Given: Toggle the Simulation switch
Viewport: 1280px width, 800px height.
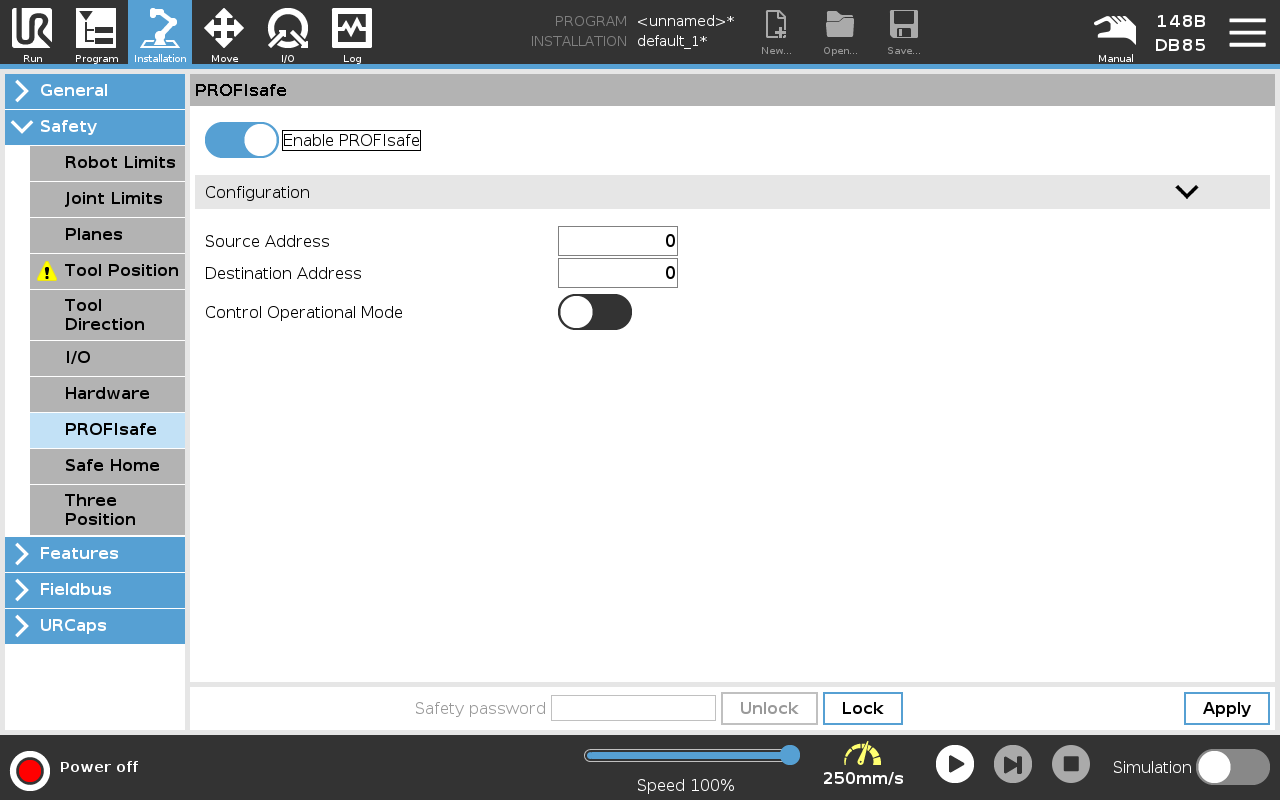Looking at the screenshot, I should (x=1233, y=767).
